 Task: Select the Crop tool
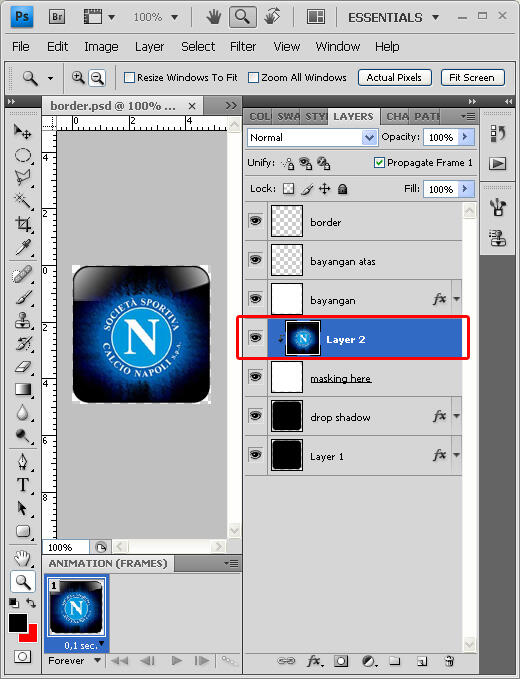[x=23, y=224]
